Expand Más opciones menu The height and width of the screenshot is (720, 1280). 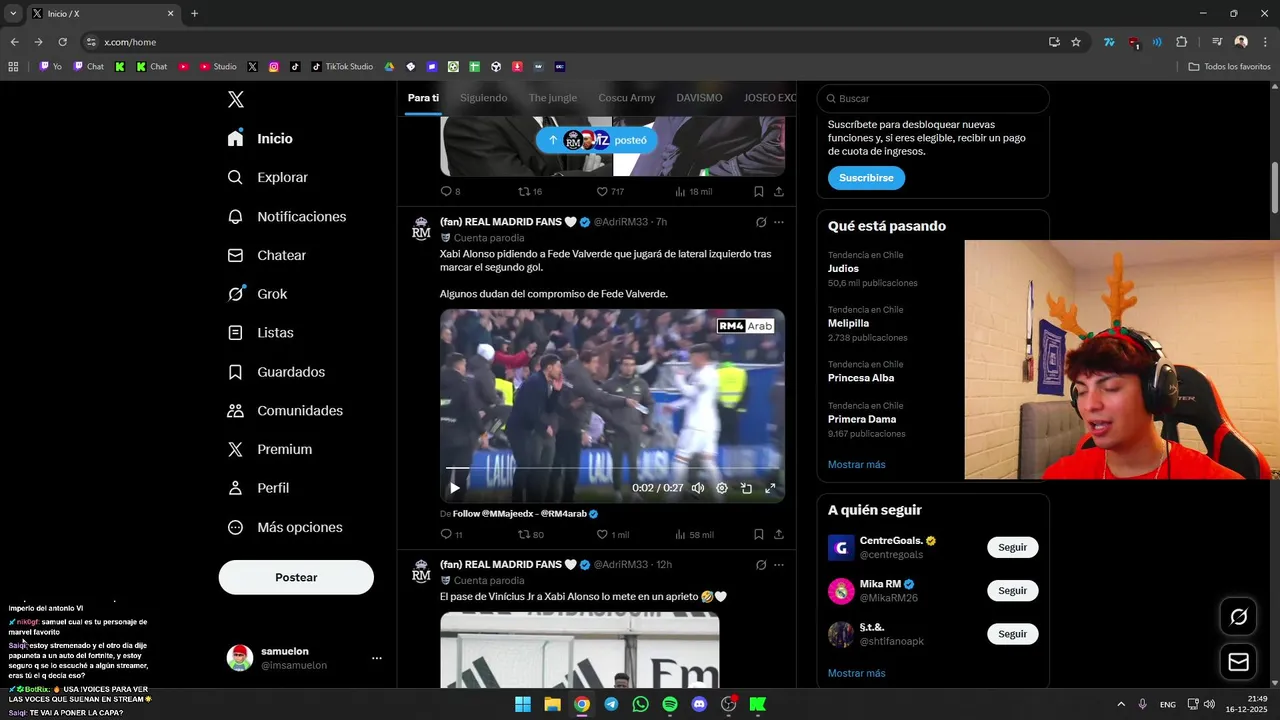[285, 527]
